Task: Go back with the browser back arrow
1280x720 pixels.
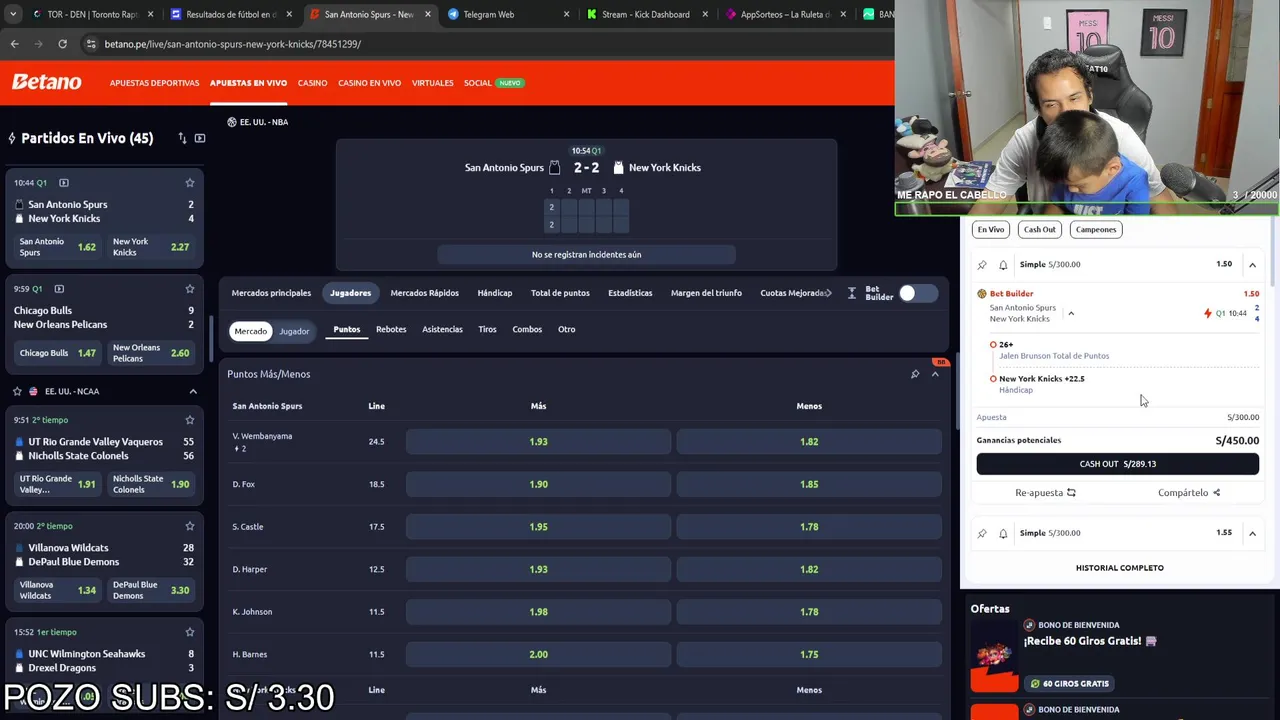Action: [x=14, y=44]
